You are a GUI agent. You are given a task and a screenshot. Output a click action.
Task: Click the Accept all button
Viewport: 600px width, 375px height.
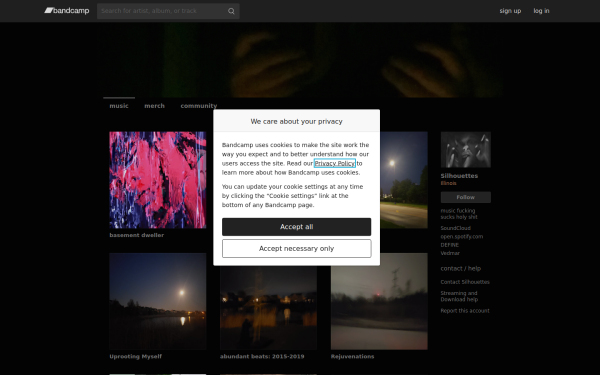click(297, 227)
